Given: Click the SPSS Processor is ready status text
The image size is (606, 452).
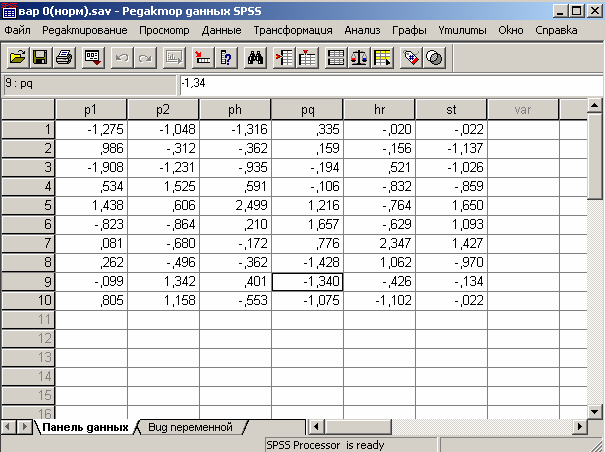Looking at the screenshot, I should (325, 445).
